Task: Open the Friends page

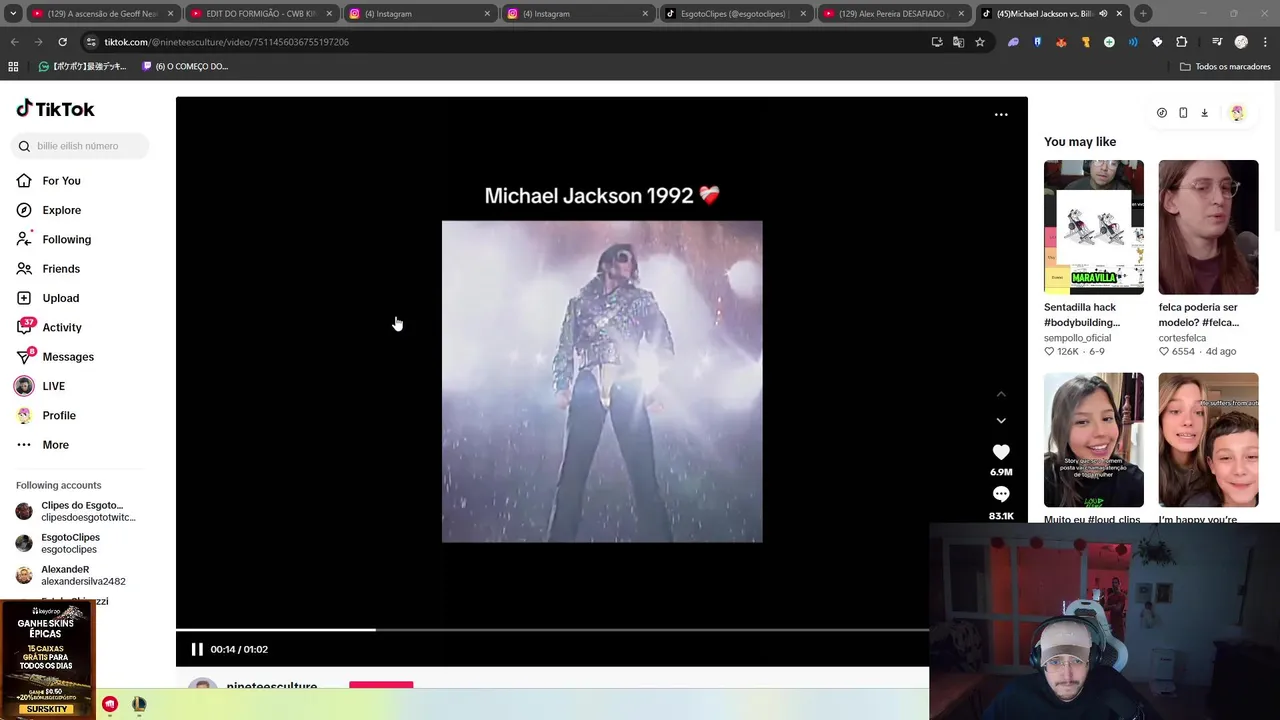Action: 61,269
